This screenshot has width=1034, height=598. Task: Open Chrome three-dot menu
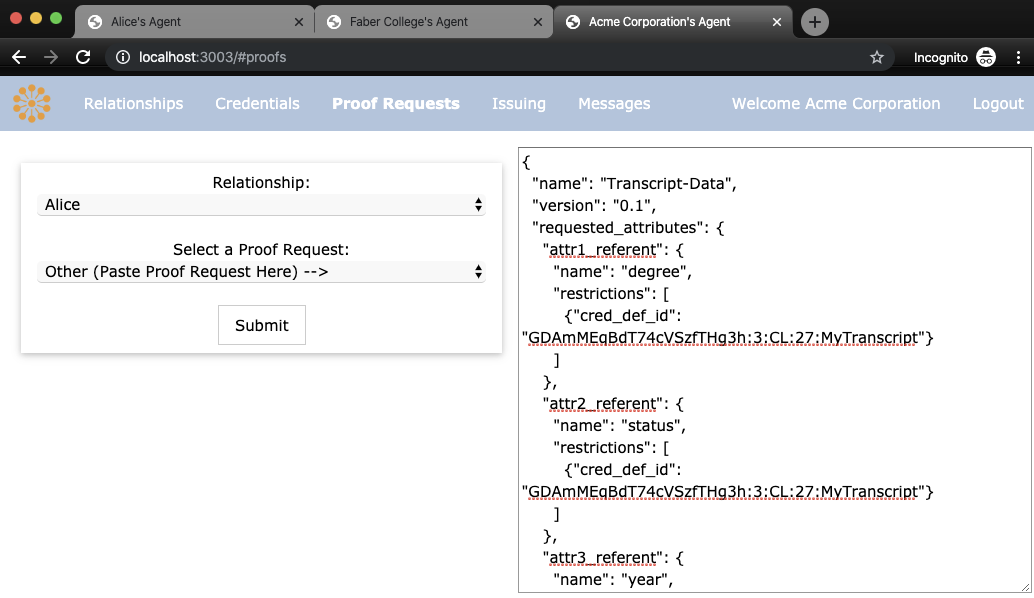point(1018,57)
